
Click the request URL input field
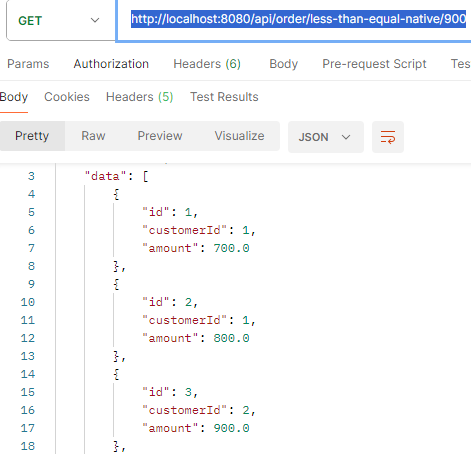[294, 21]
